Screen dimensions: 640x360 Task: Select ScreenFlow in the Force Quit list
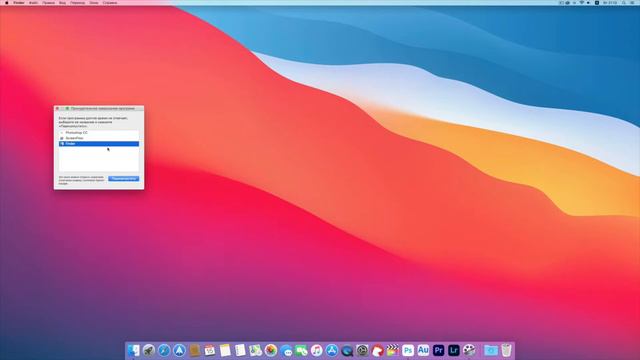[x=99, y=138]
